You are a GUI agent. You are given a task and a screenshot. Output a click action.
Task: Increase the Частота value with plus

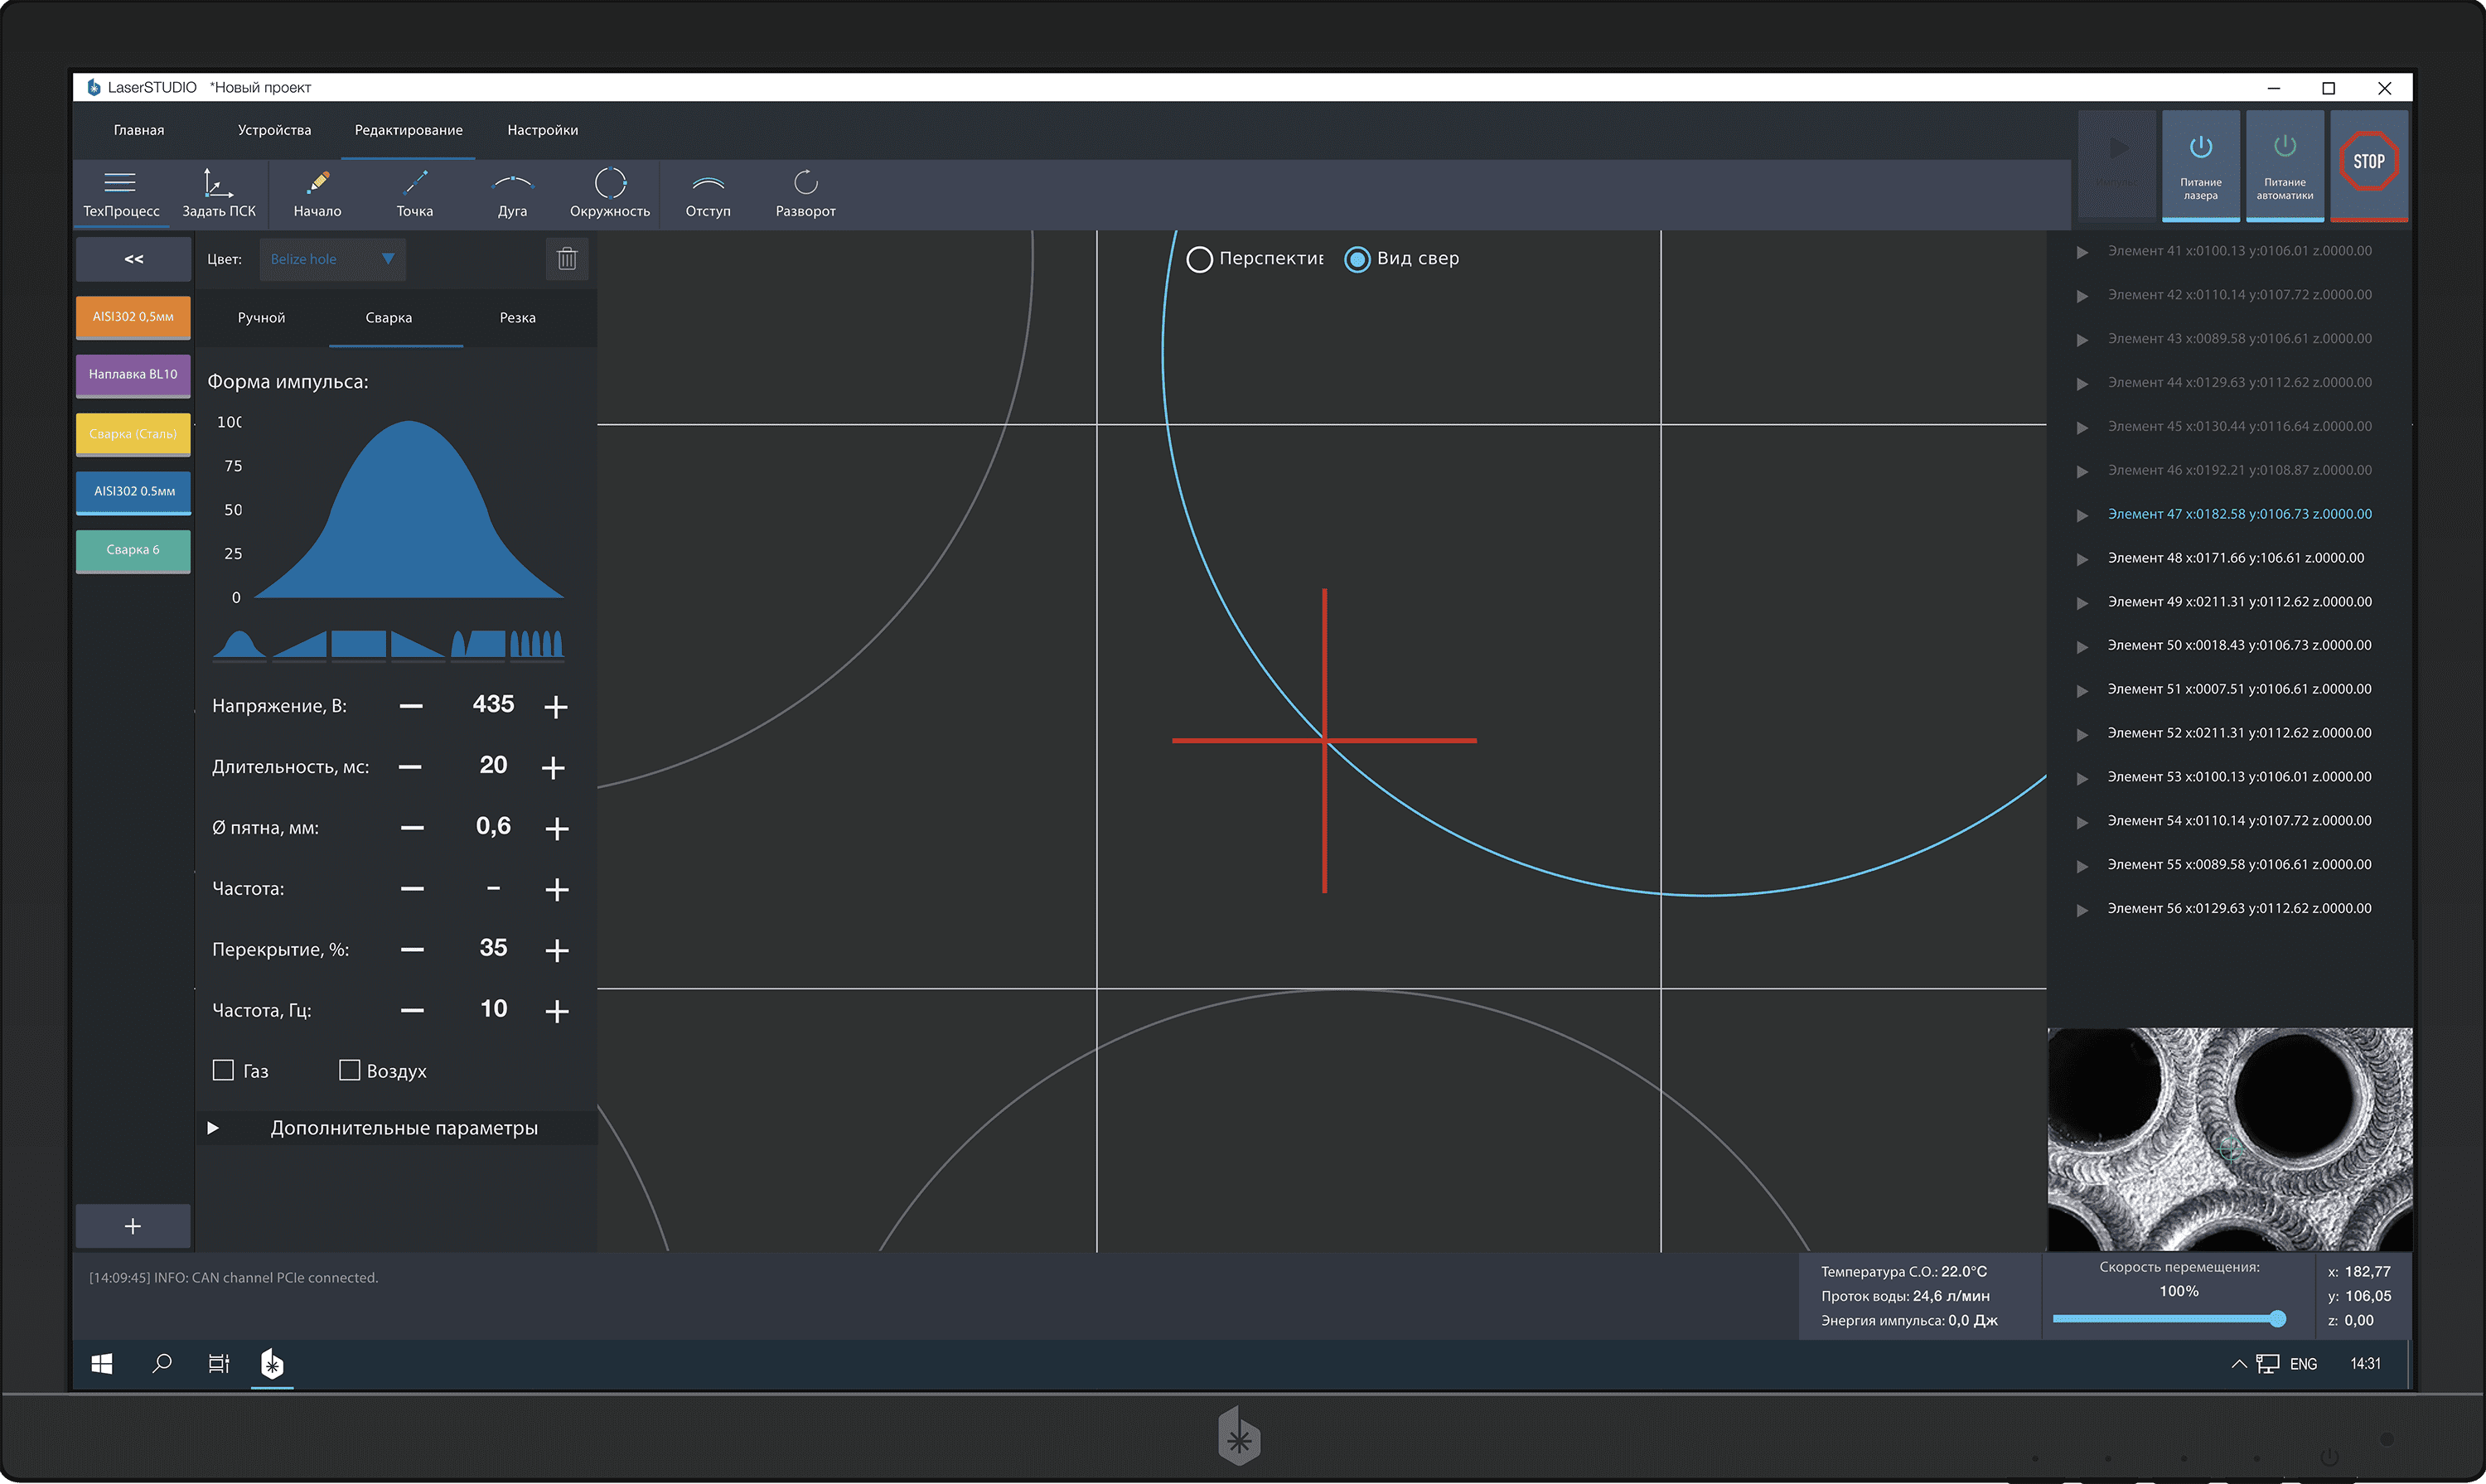[x=557, y=889]
